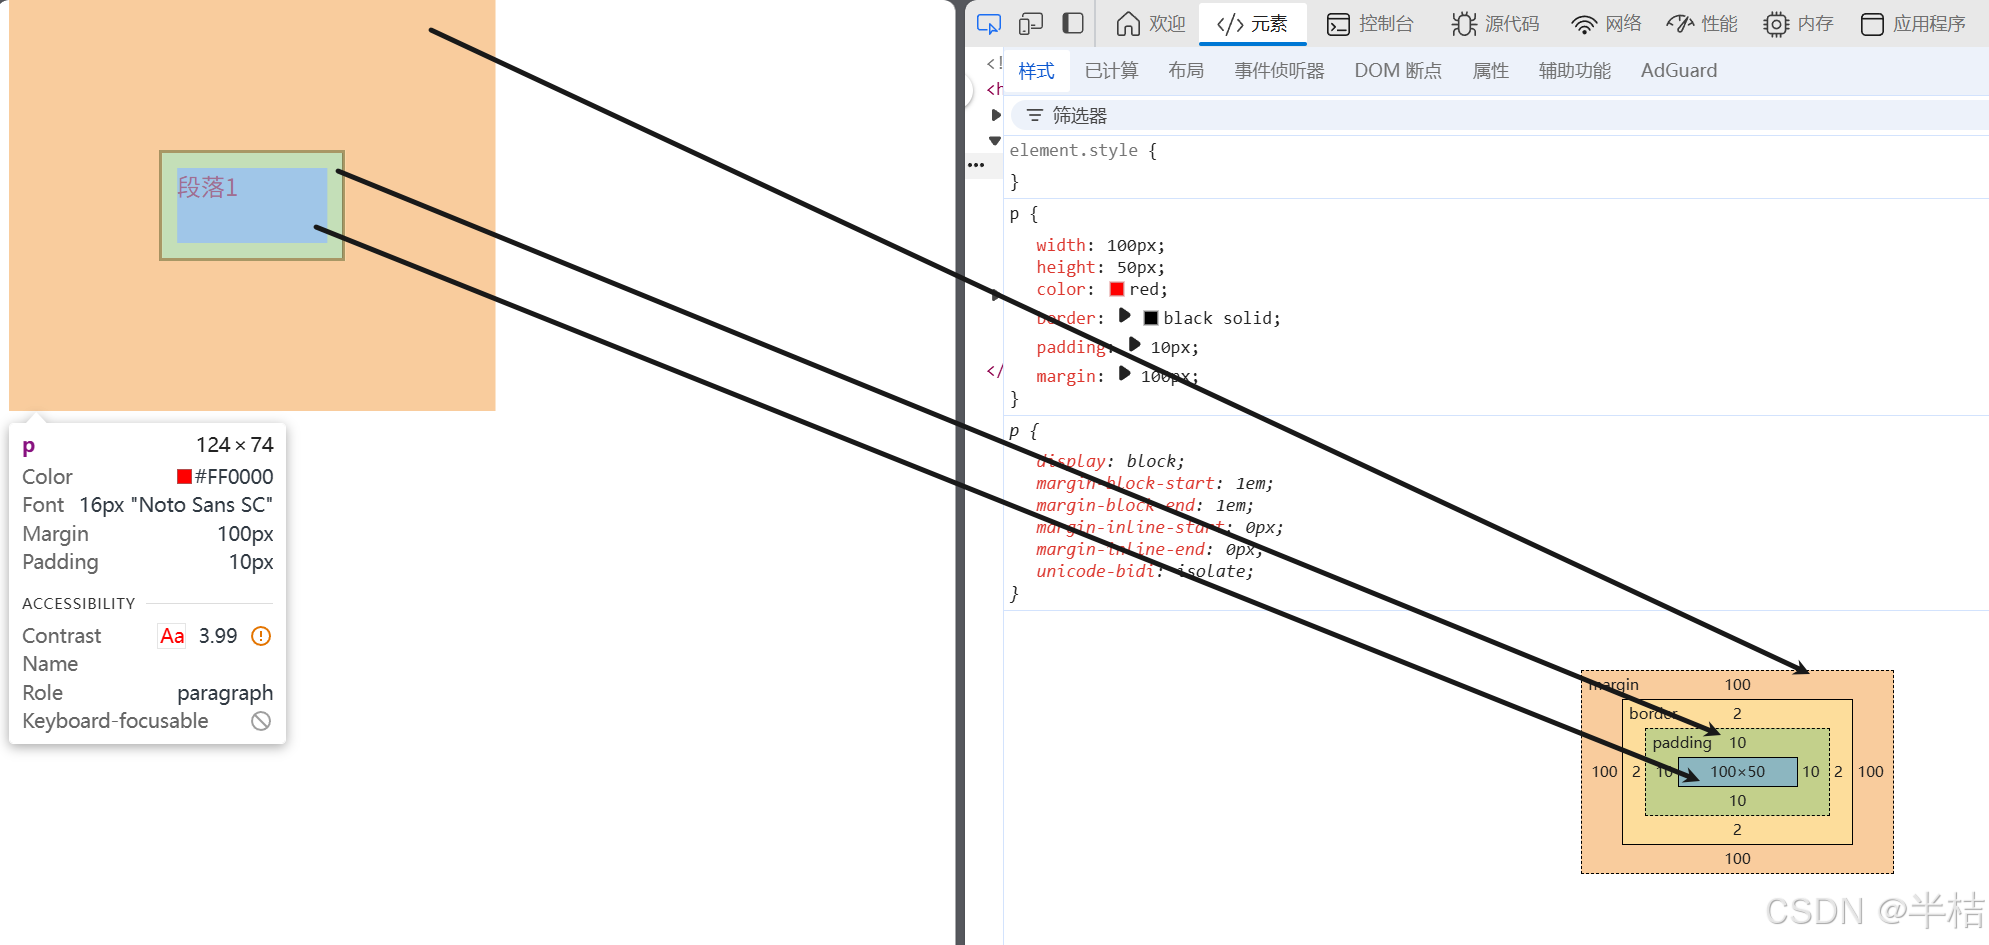The image size is (1989, 945).
Task: Click the display: block declaration
Action: [1110, 461]
